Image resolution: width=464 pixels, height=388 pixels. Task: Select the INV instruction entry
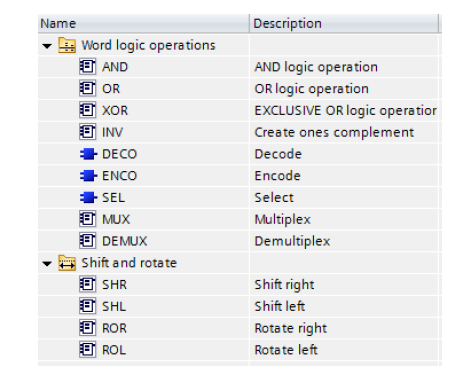point(112,132)
